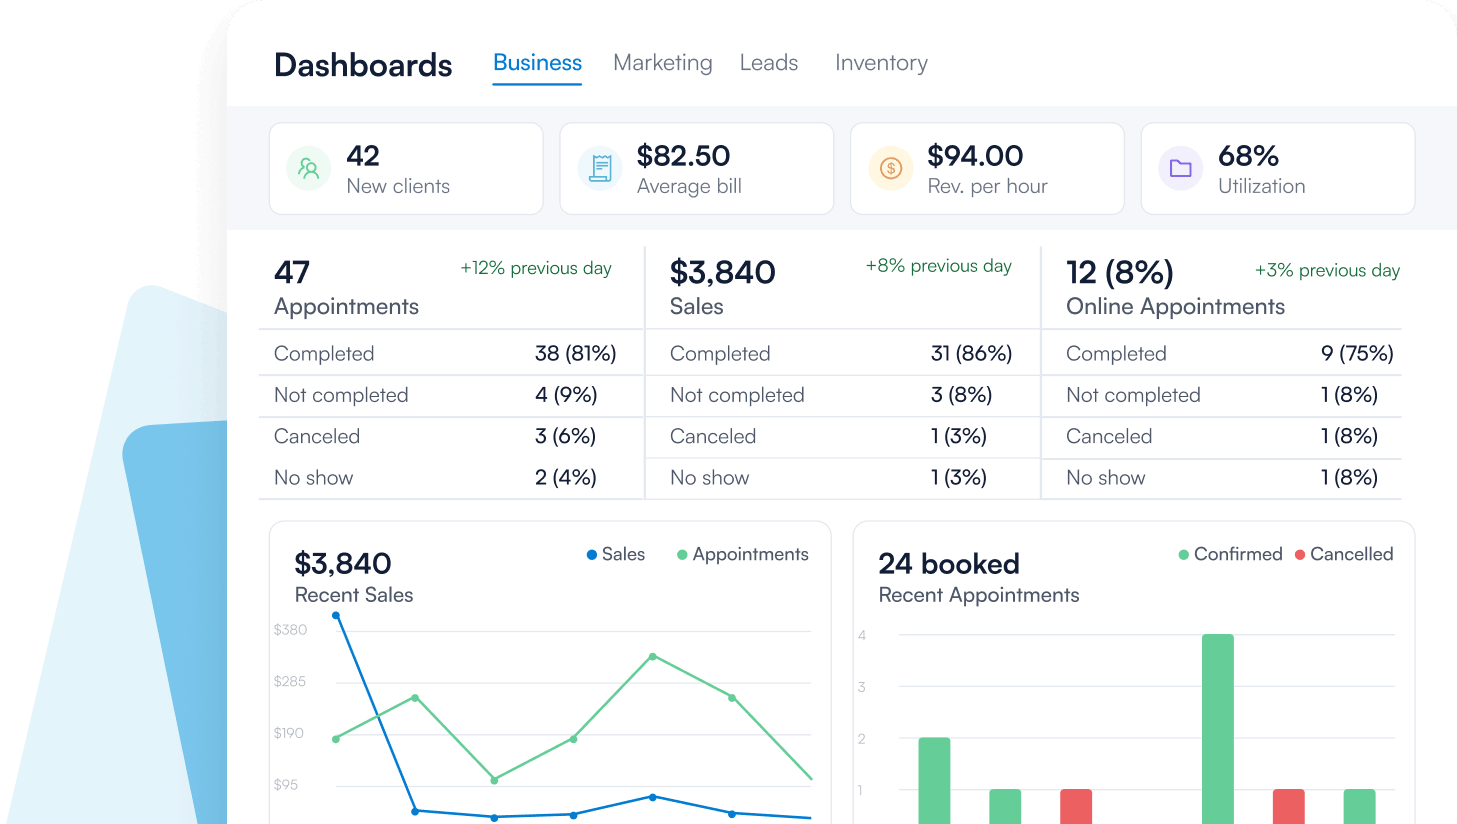The image size is (1457, 824).
Task: Click the New clients people icon
Action: click(x=308, y=168)
